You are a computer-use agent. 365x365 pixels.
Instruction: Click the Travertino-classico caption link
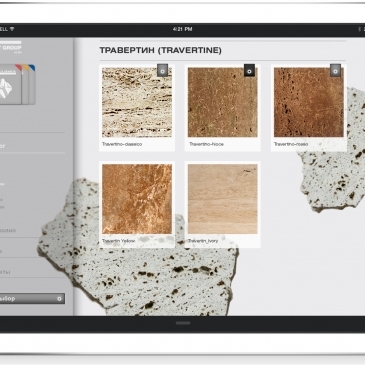tap(122, 144)
